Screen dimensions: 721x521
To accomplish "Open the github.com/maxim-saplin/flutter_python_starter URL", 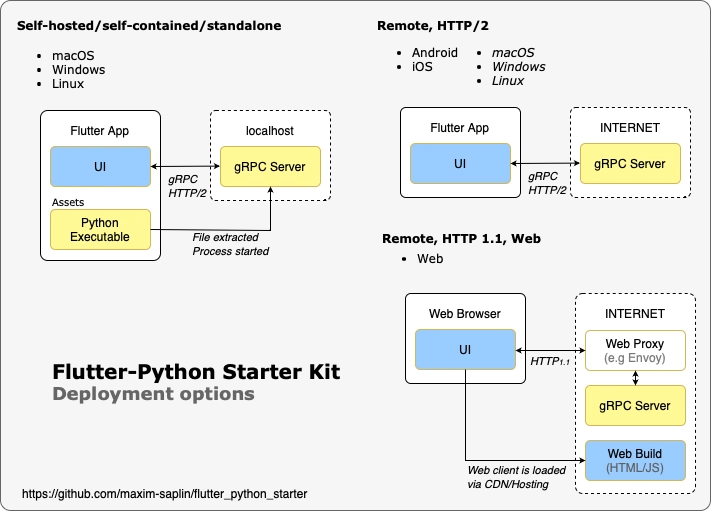I will pos(165,494).
